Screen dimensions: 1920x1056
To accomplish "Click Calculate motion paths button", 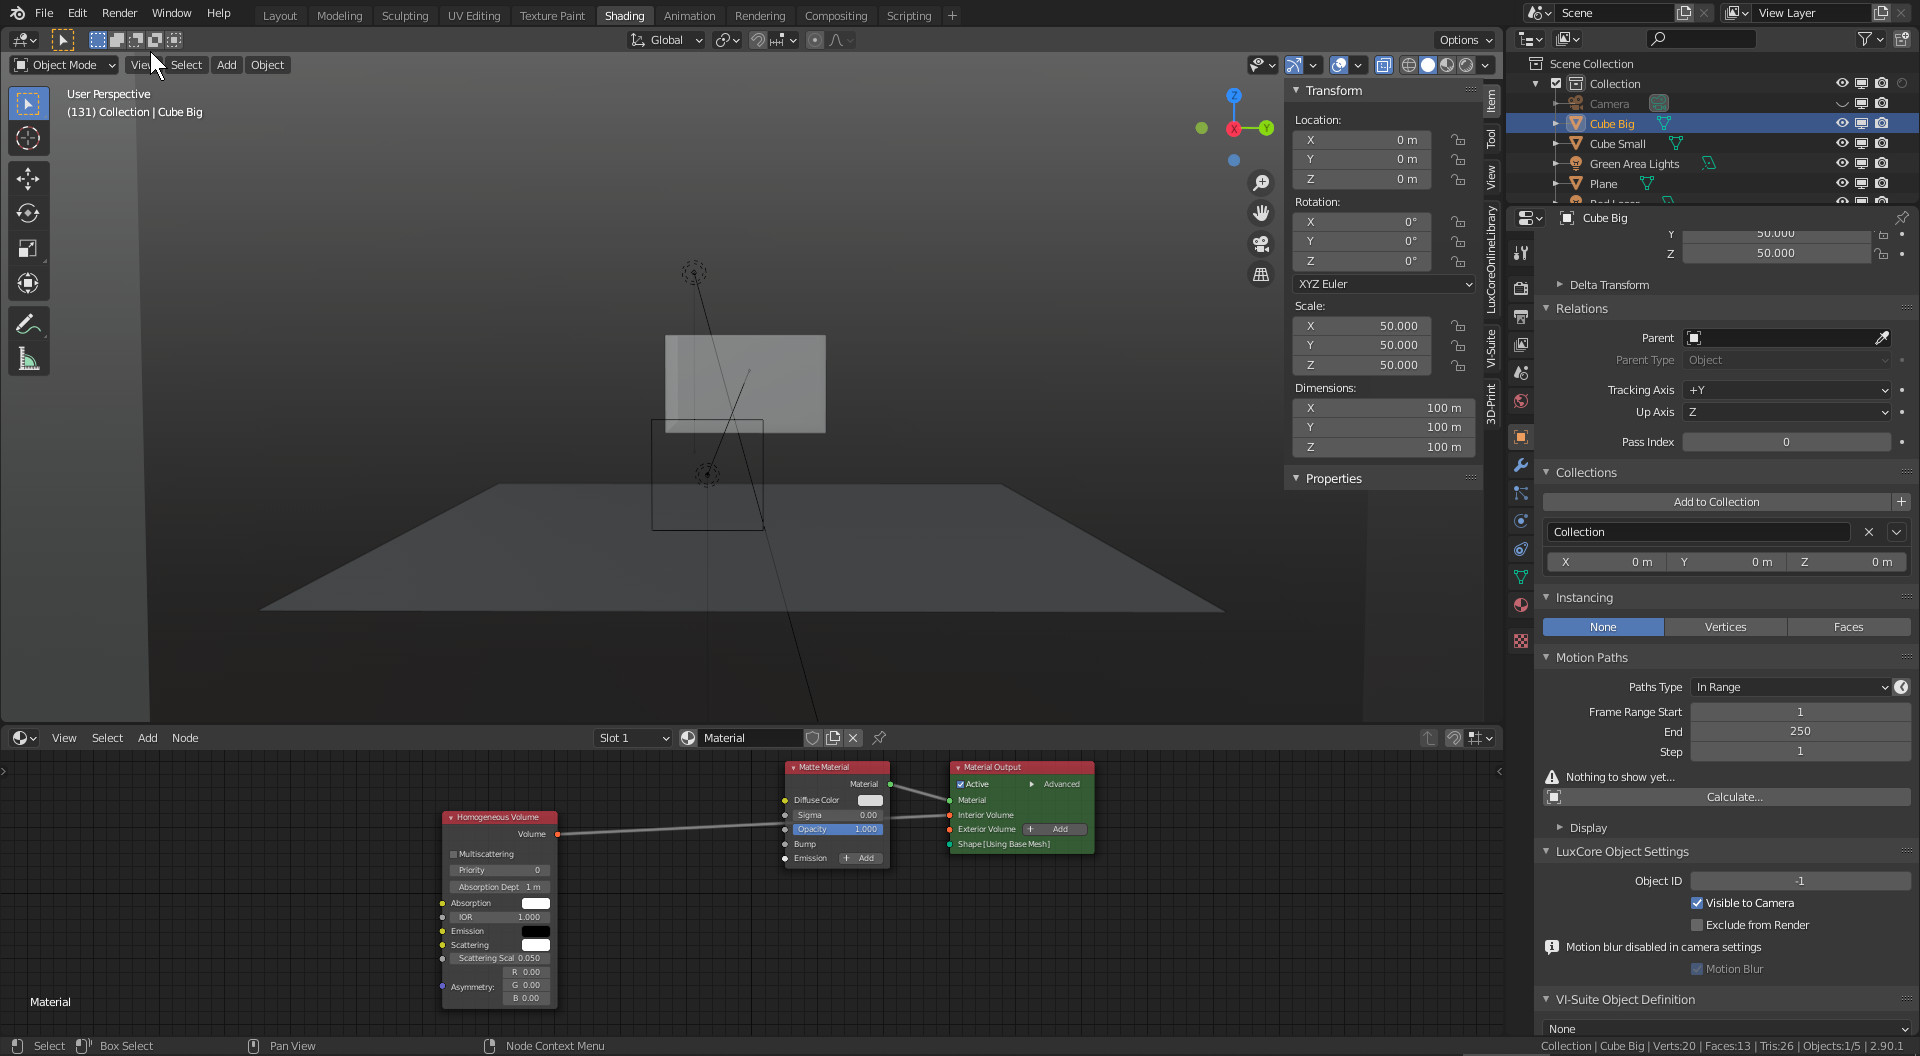I will (x=1734, y=797).
